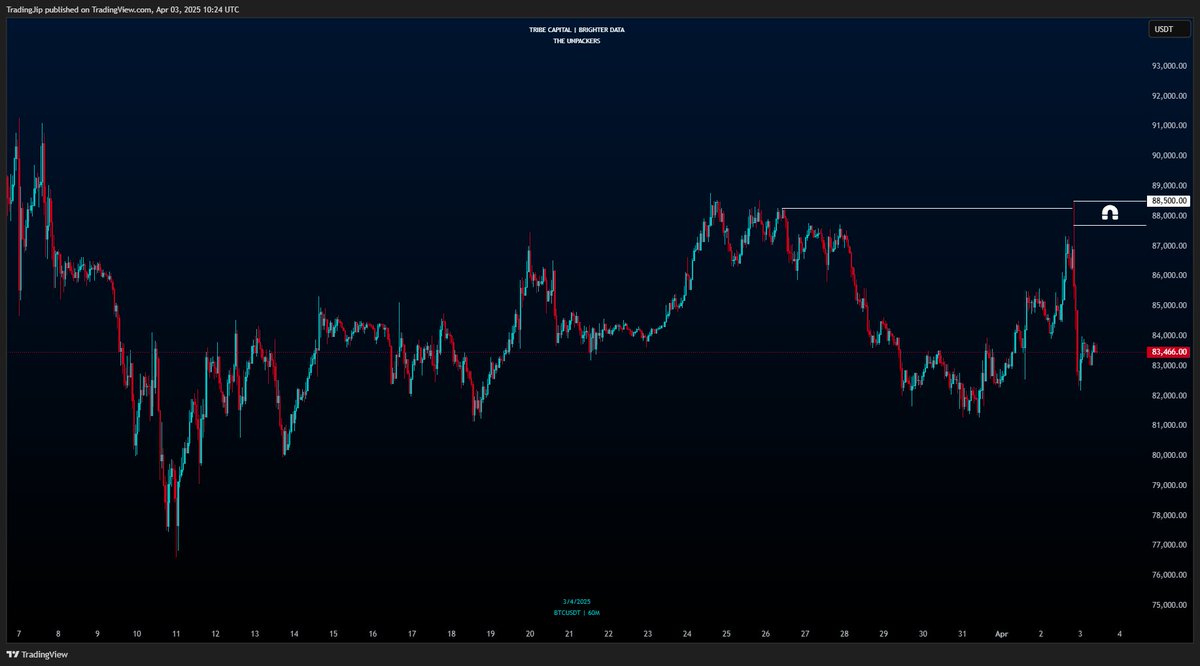Click THE UNPACKERS header text

coord(577,40)
